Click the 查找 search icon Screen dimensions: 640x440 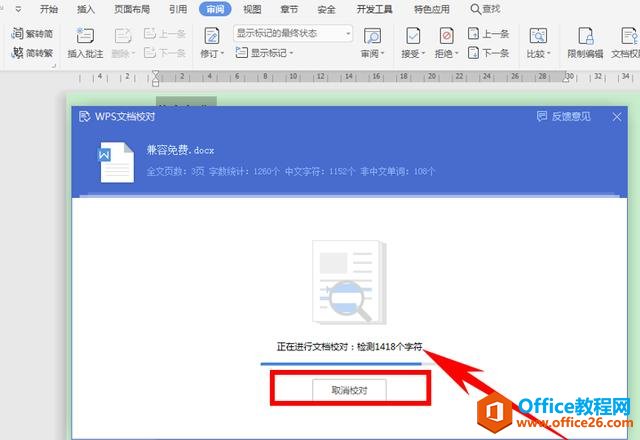pyautogui.click(x=476, y=9)
